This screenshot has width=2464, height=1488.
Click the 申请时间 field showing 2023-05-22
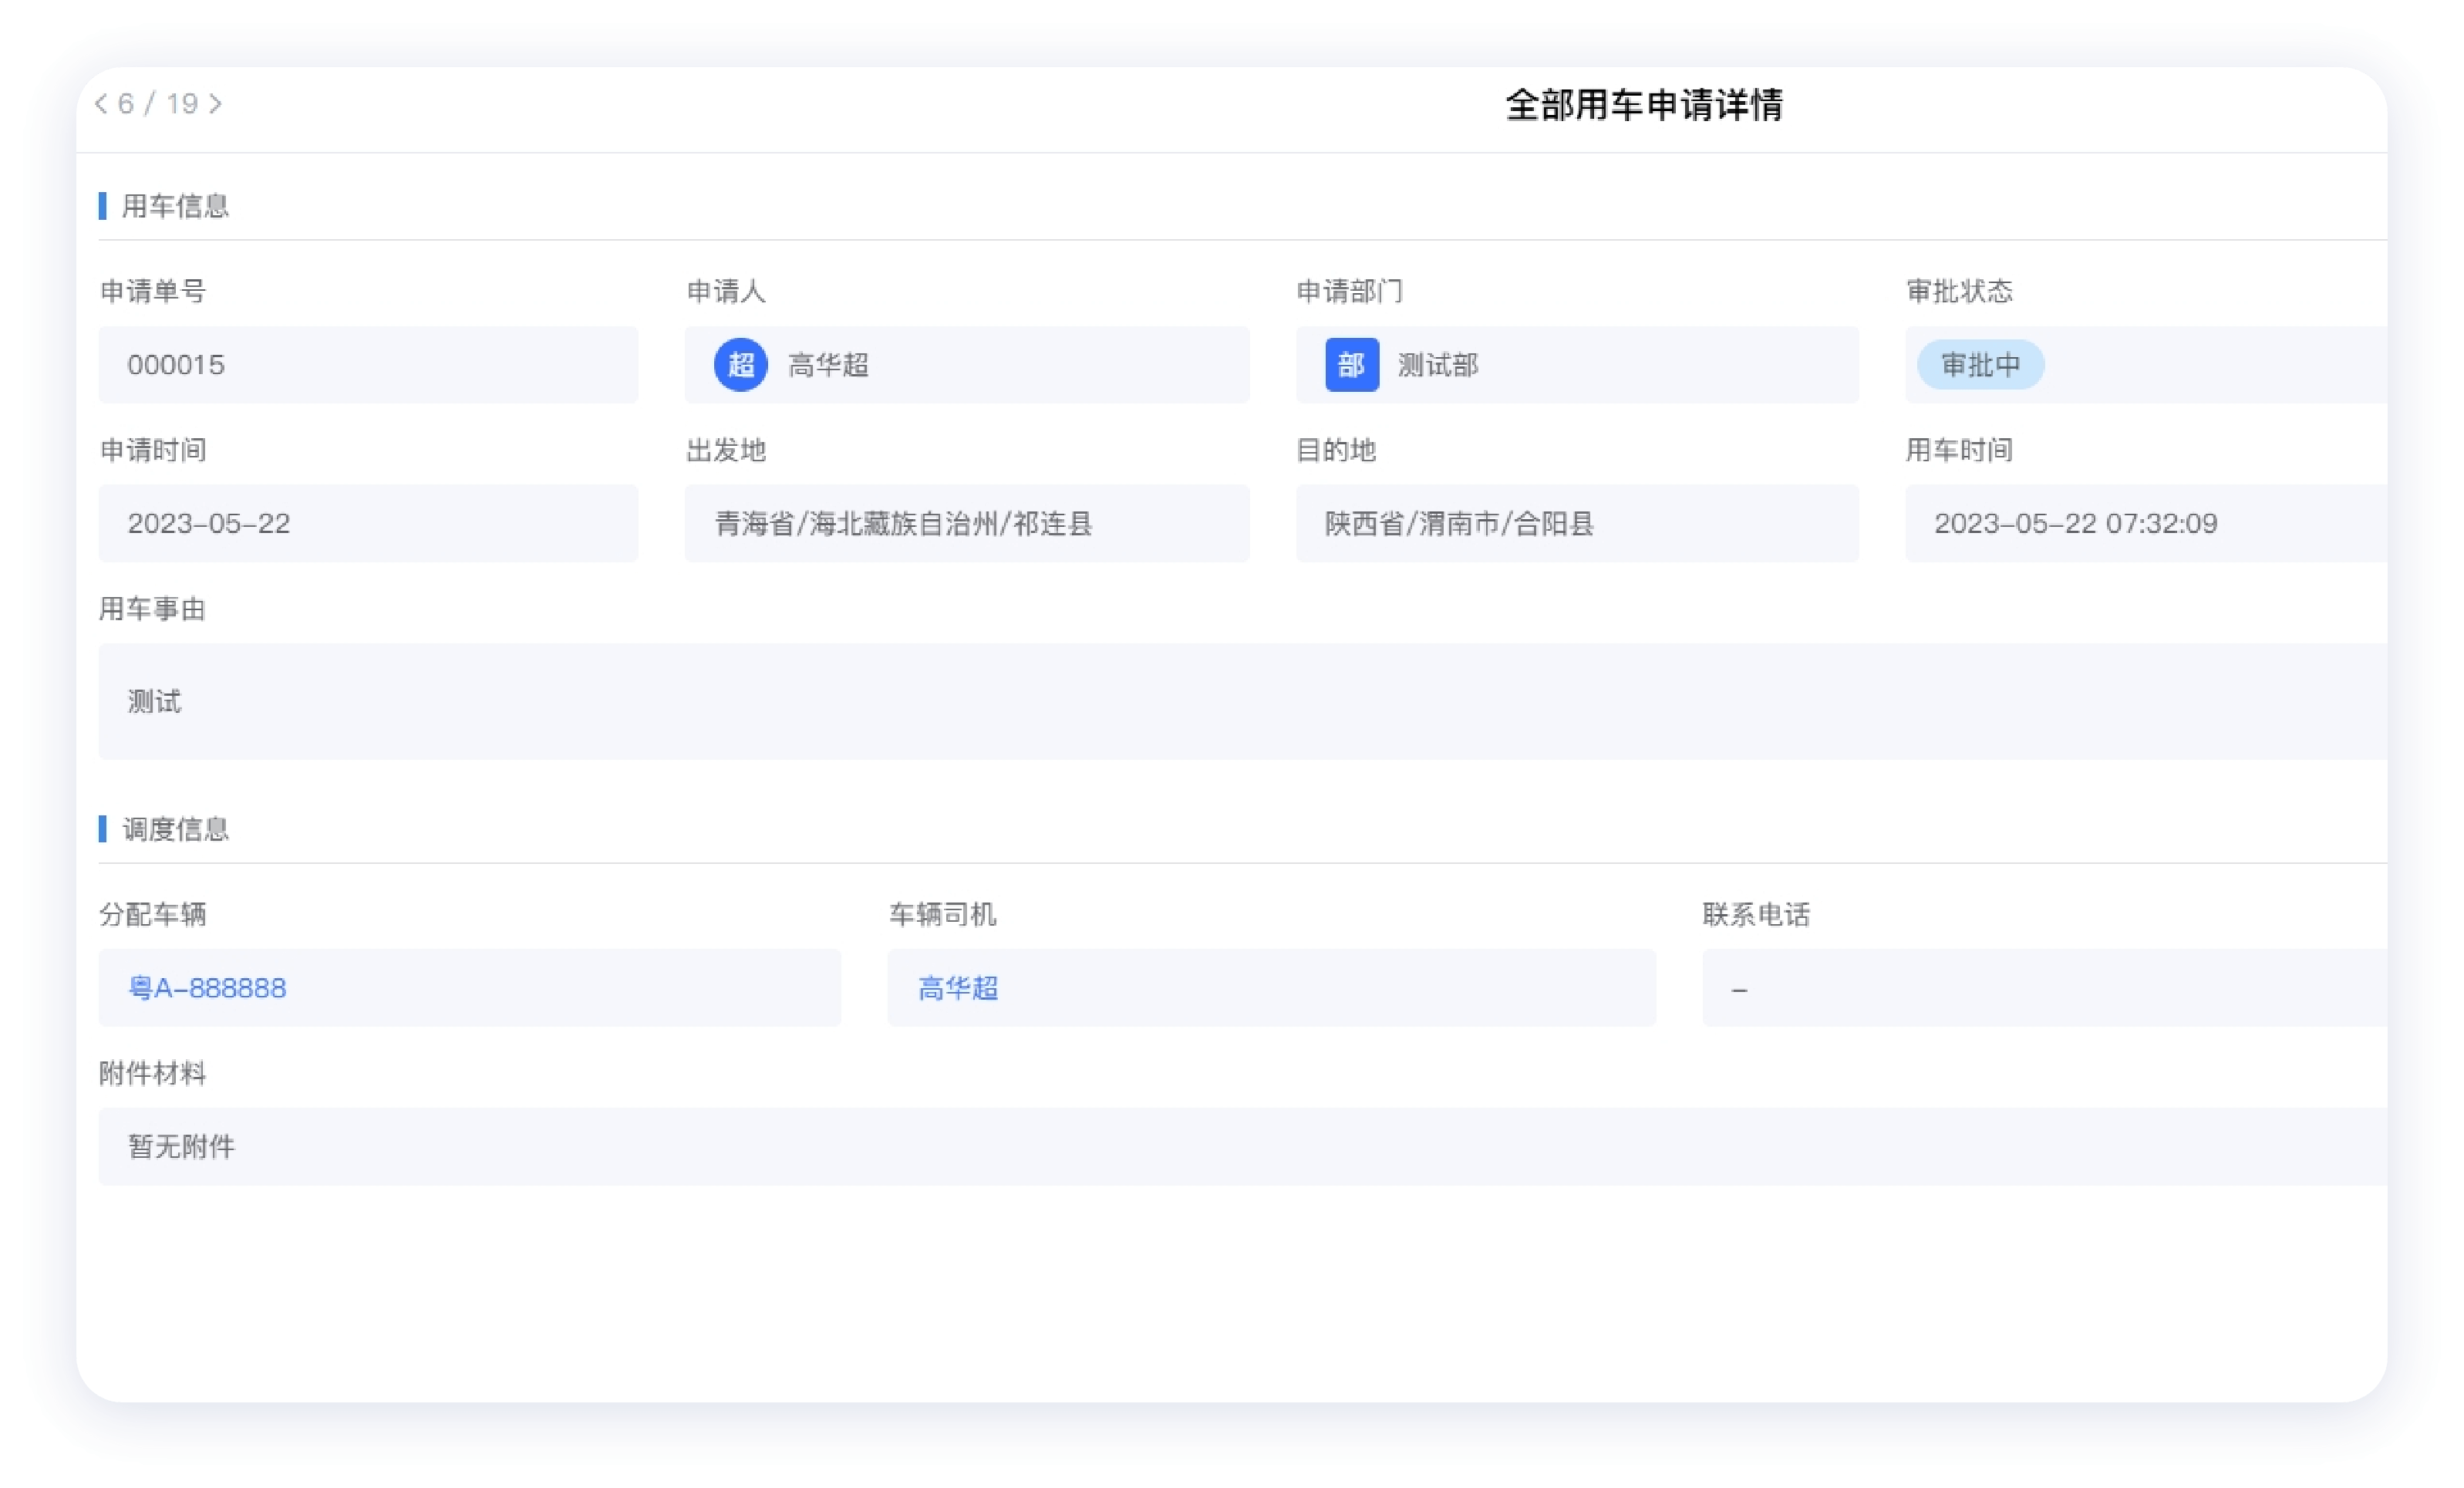pos(368,523)
